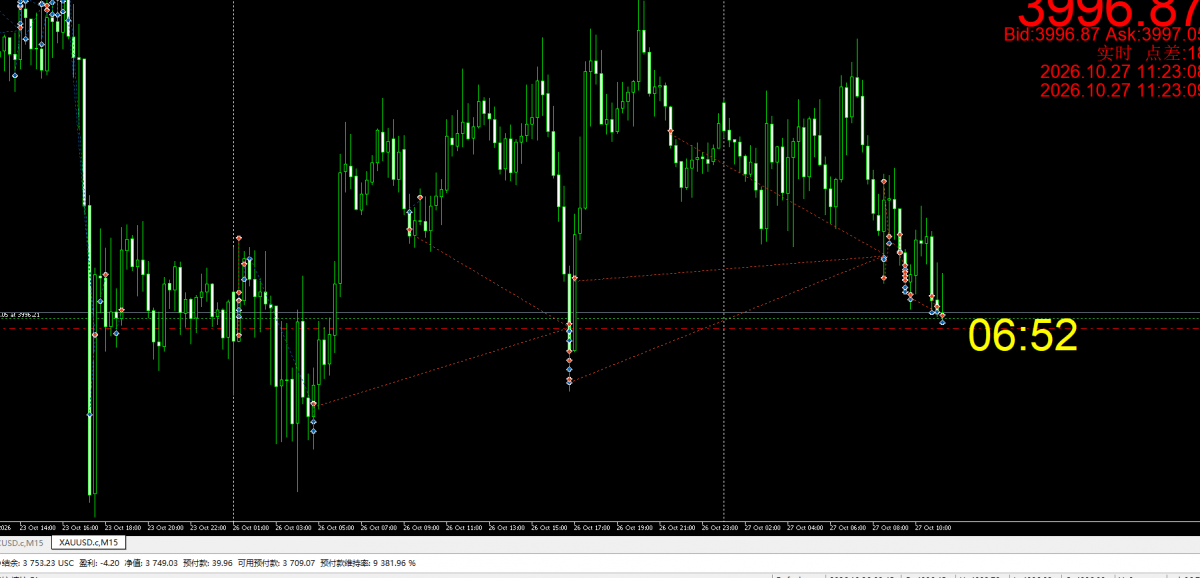
Task: Click the lowest trade arrow under the 26 Oct 16:00 candle
Action: [x=569, y=381]
